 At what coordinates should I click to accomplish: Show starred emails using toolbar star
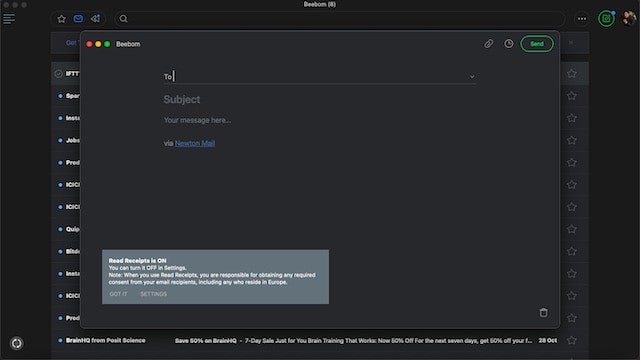(x=61, y=19)
